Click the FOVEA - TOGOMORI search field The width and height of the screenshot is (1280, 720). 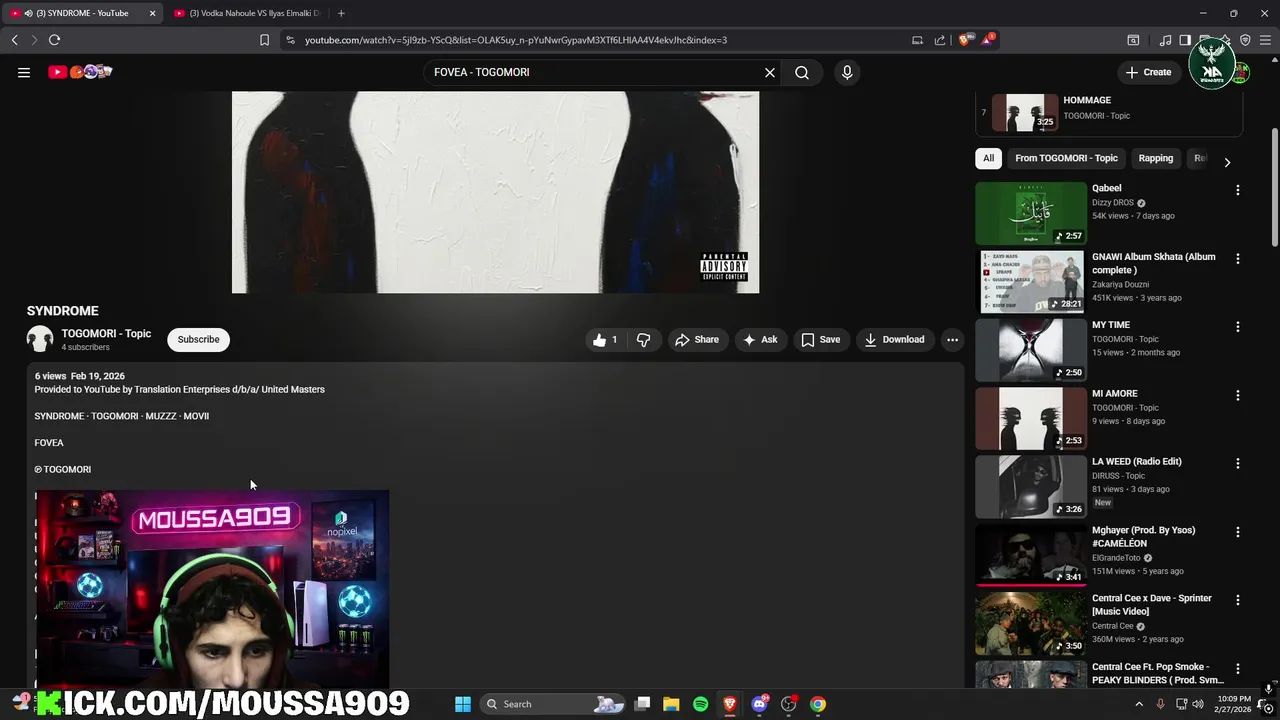coord(595,72)
